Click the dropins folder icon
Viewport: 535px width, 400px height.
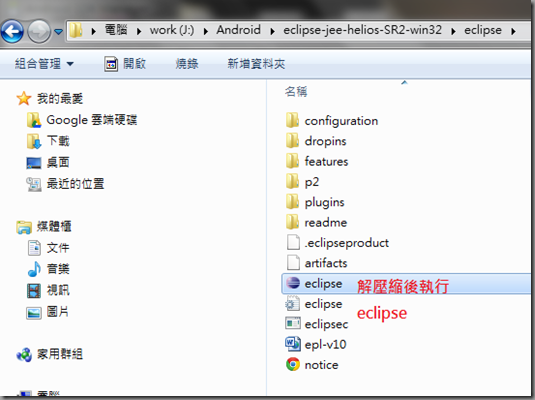pos(292,141)
